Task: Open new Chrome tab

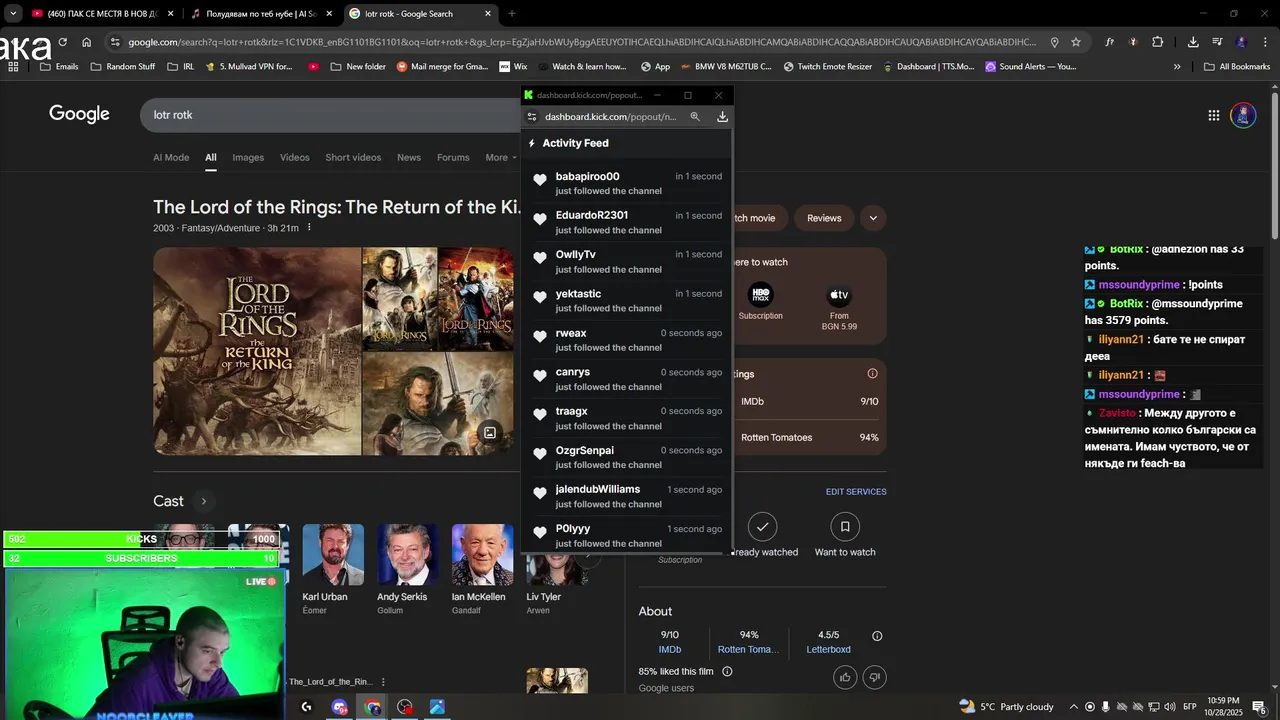Action: (512, 14)
